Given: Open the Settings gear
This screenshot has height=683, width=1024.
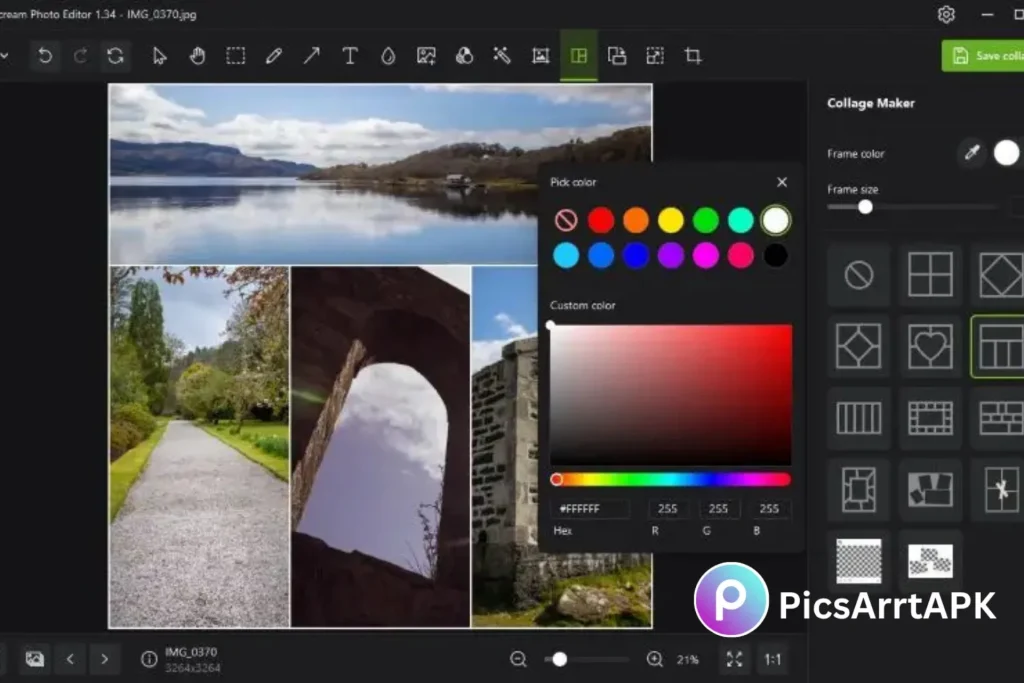Looking at the screenshot, I should (945, 15).
